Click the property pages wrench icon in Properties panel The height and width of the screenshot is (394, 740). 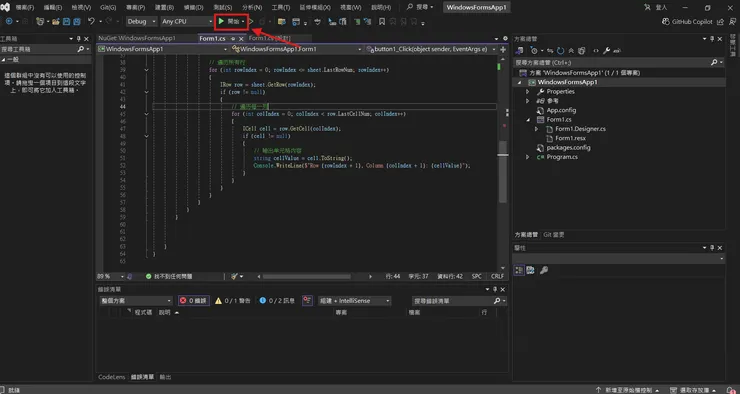pos(544,270)
